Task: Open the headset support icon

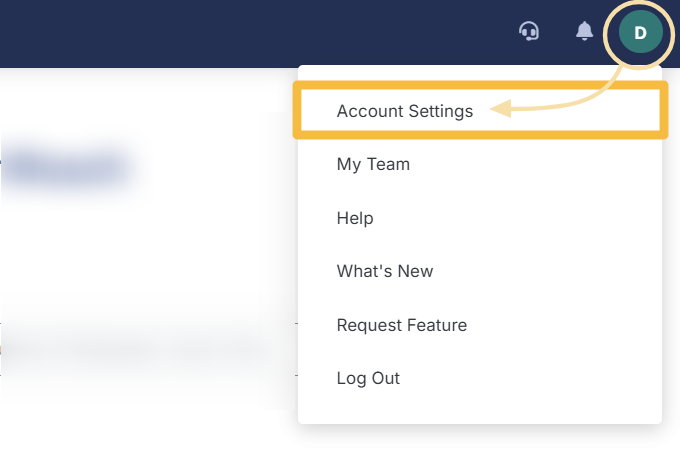Action: click(x=529, y=32)
